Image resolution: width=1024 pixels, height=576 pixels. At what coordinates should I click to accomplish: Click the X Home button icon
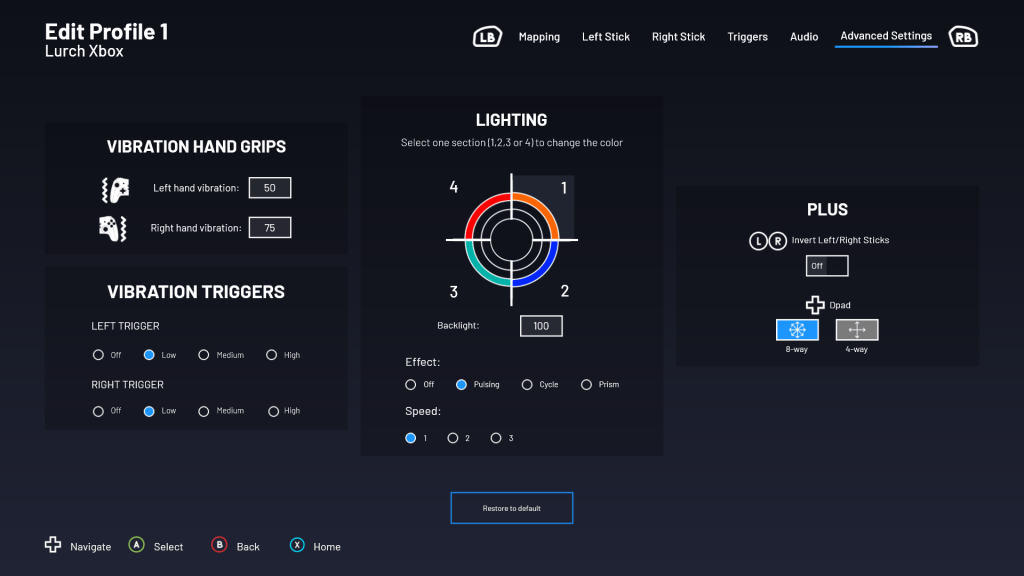coord(297,545)
